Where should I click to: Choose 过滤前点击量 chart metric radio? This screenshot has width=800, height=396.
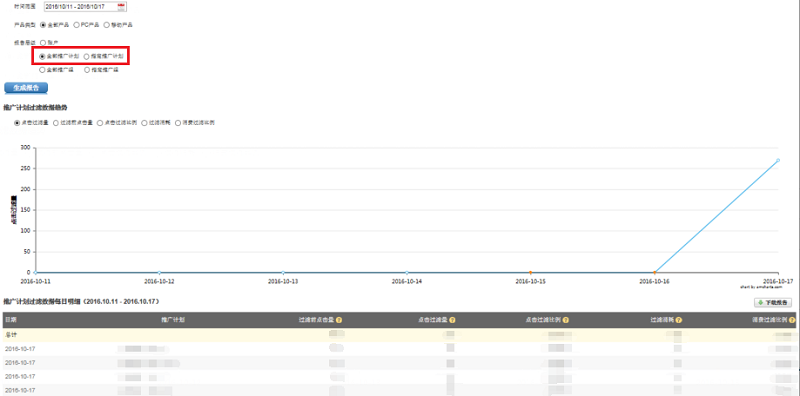56,123
